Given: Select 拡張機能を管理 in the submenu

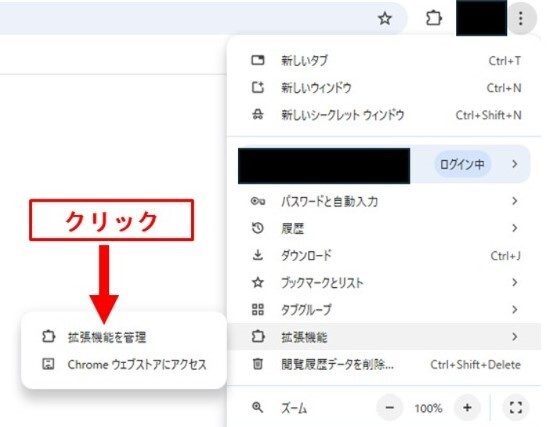Looking at the screenshot, I should tap(124, 337).
